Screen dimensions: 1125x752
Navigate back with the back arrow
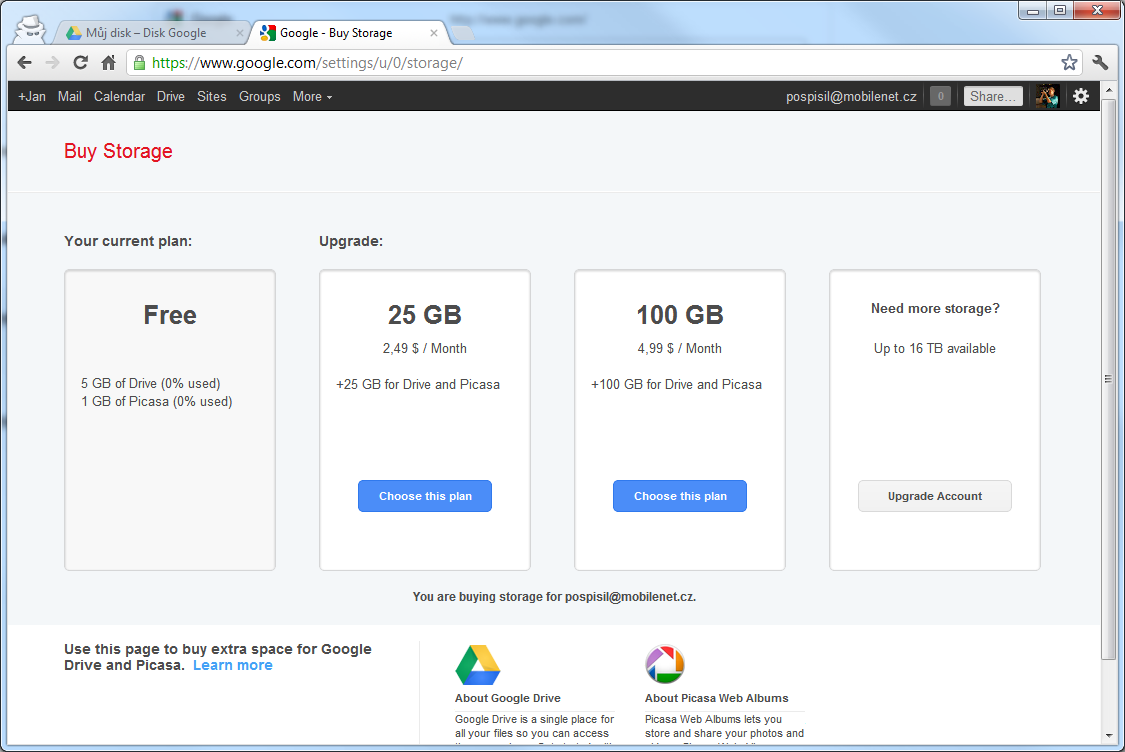coord(24,62)
